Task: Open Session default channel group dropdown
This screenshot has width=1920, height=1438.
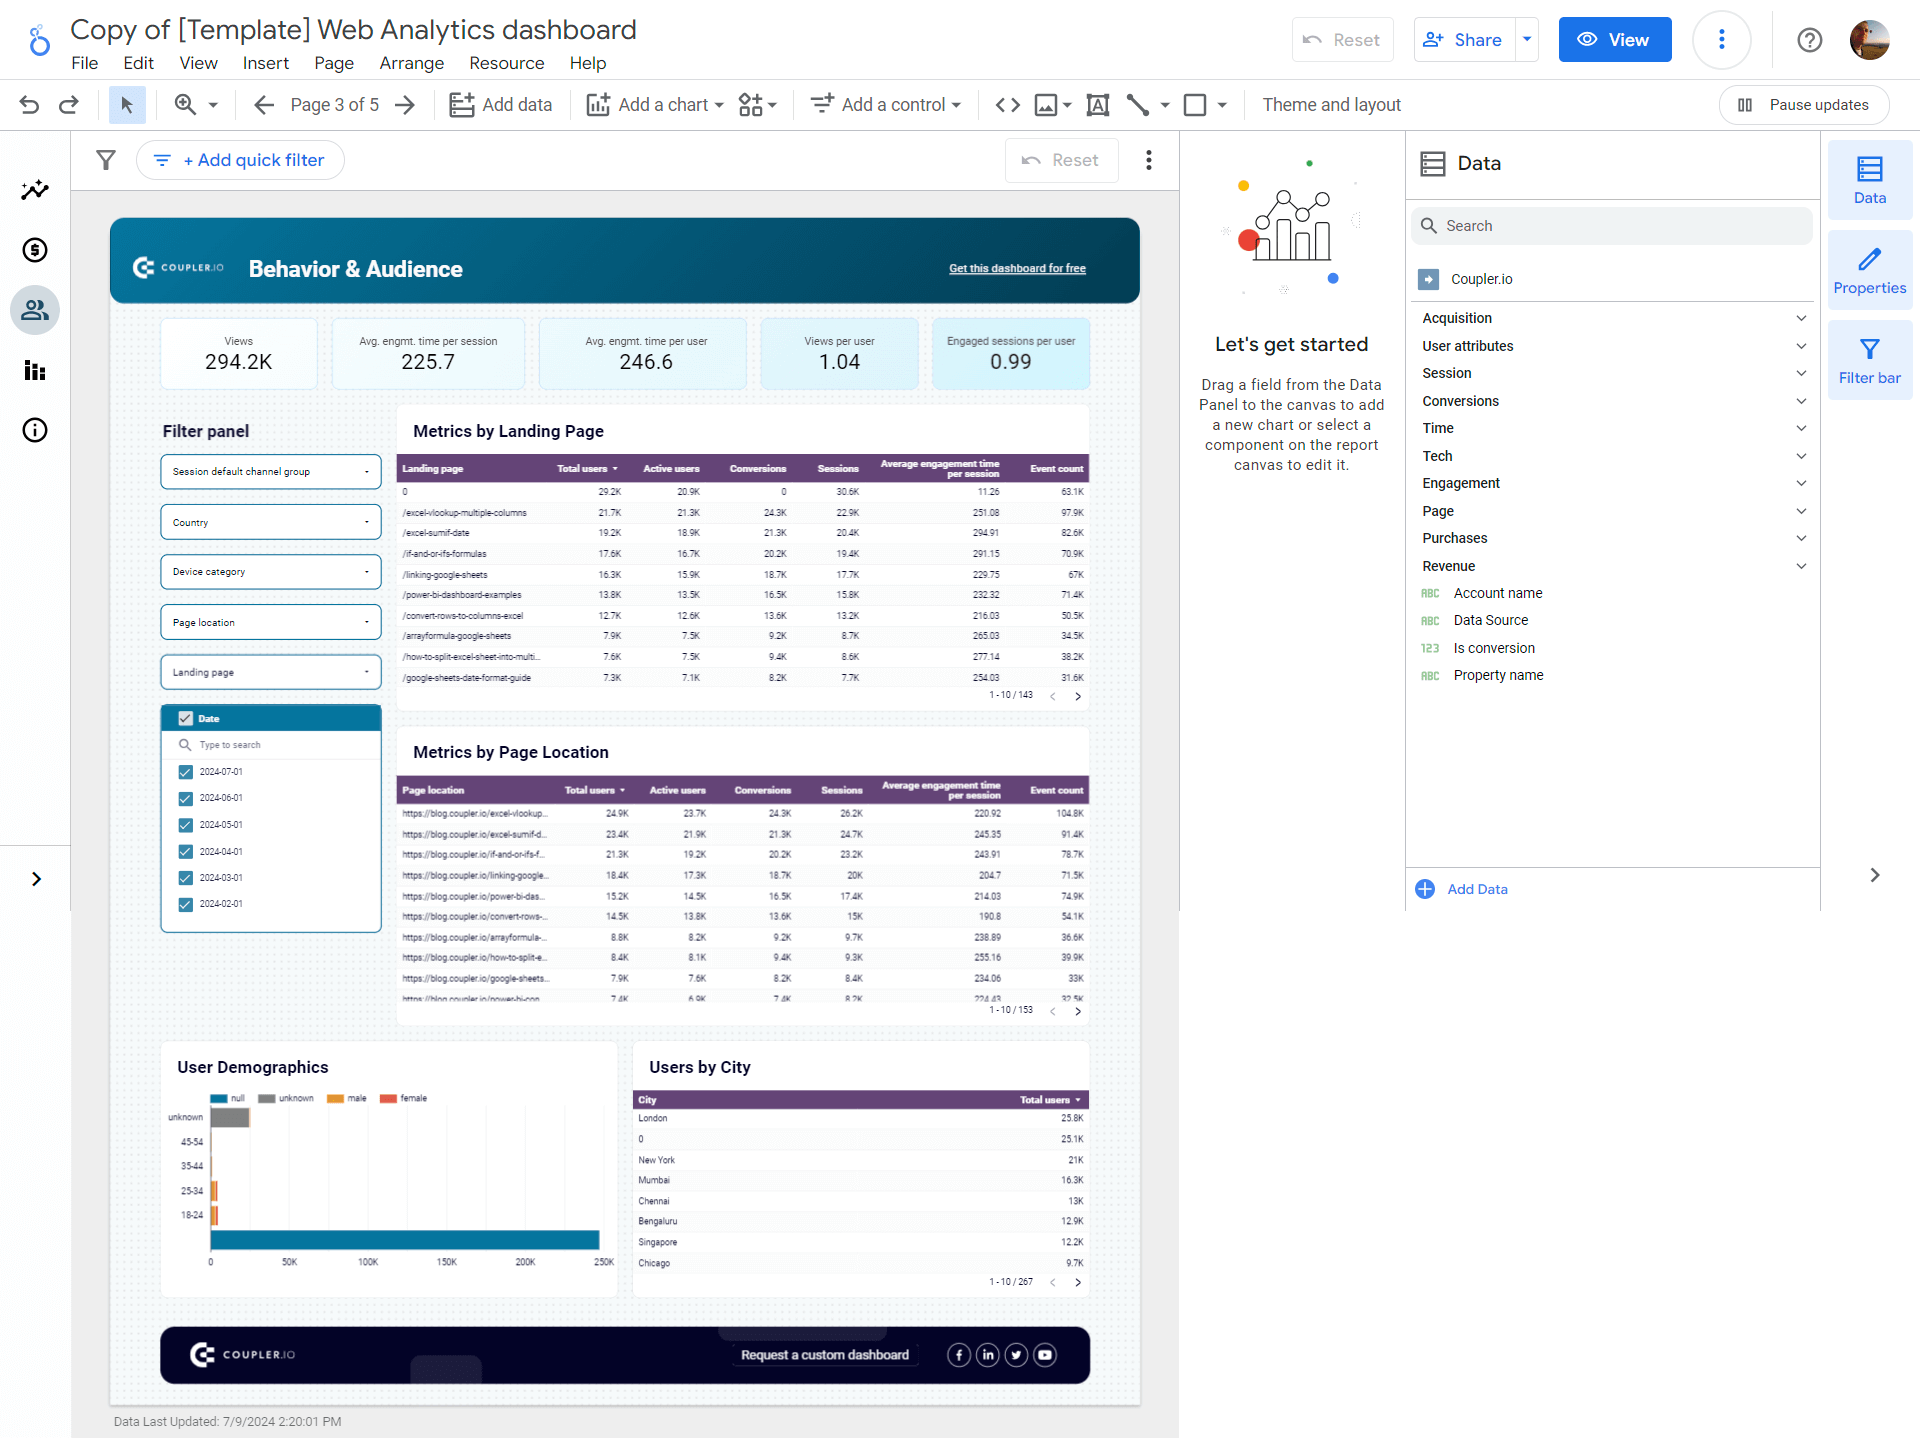Action: (271, 472)
